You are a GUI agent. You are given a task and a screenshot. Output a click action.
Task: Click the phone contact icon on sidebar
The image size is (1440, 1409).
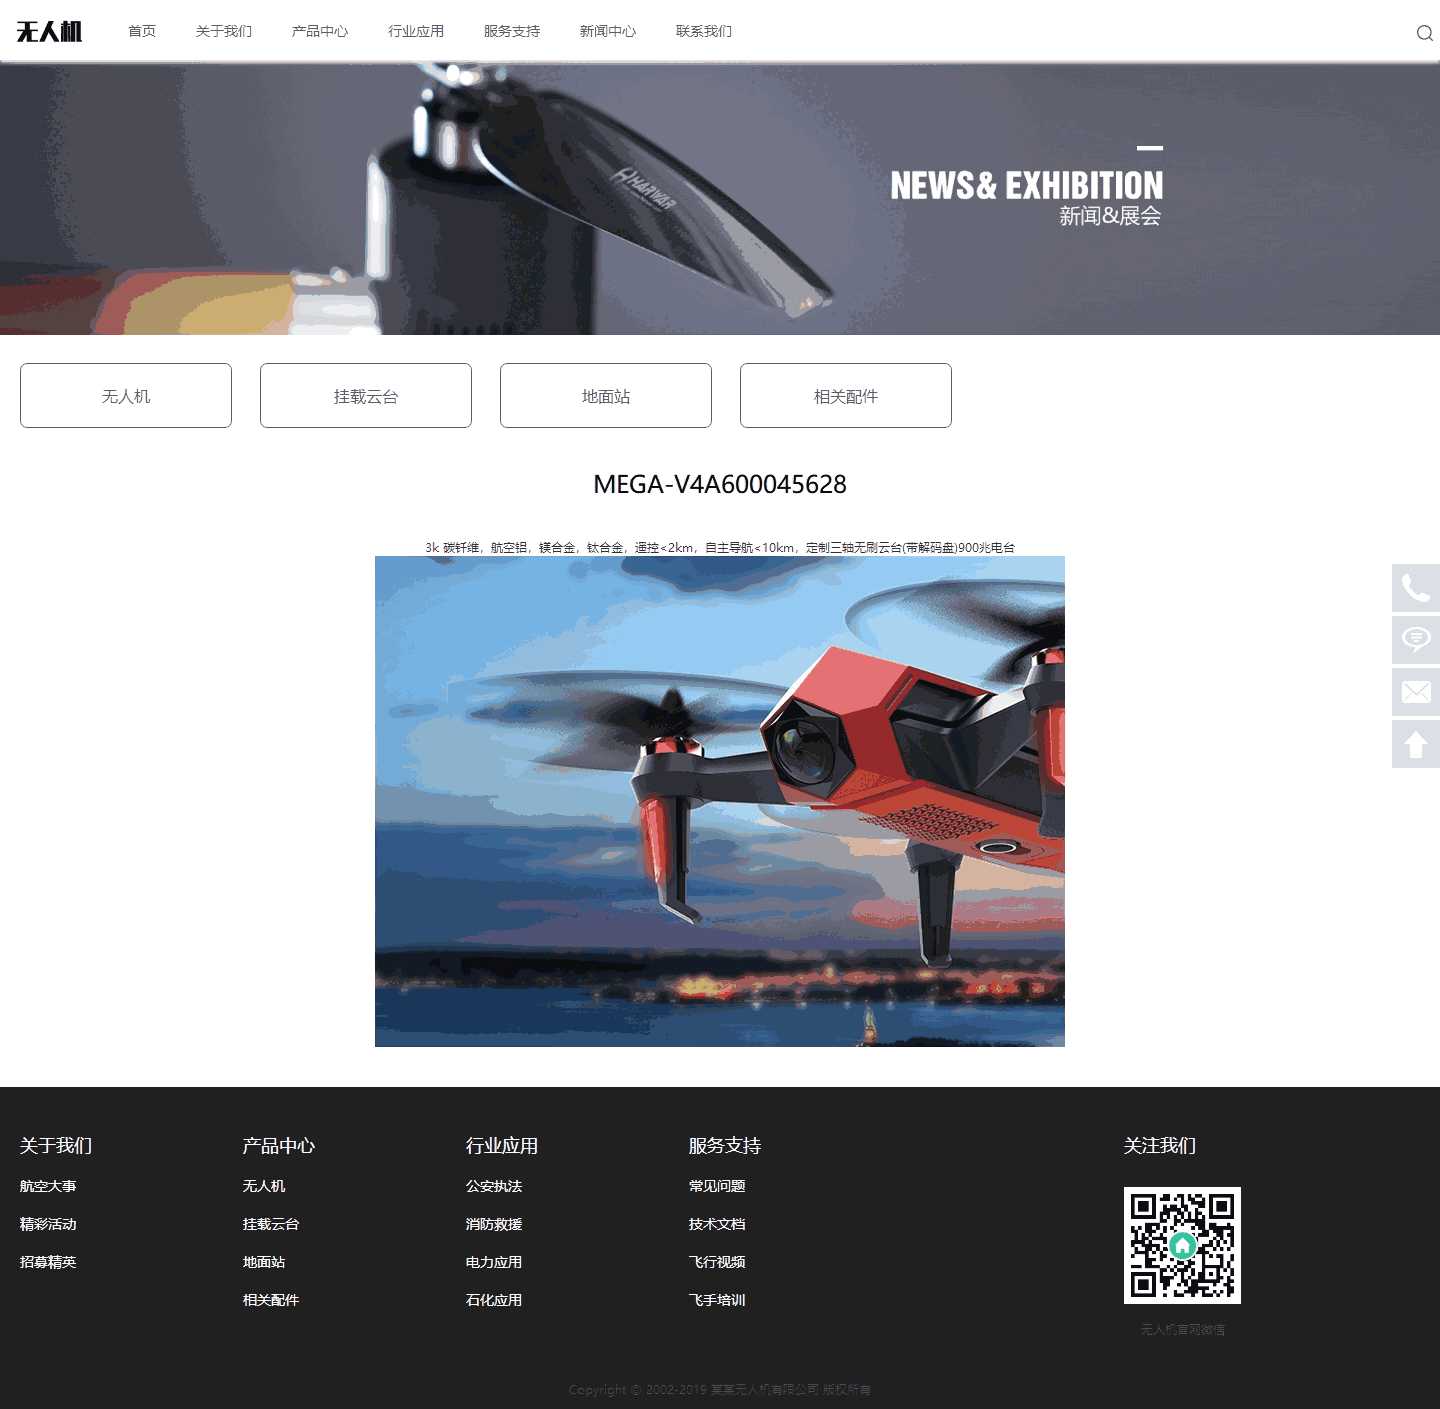tap(1415, 588)
